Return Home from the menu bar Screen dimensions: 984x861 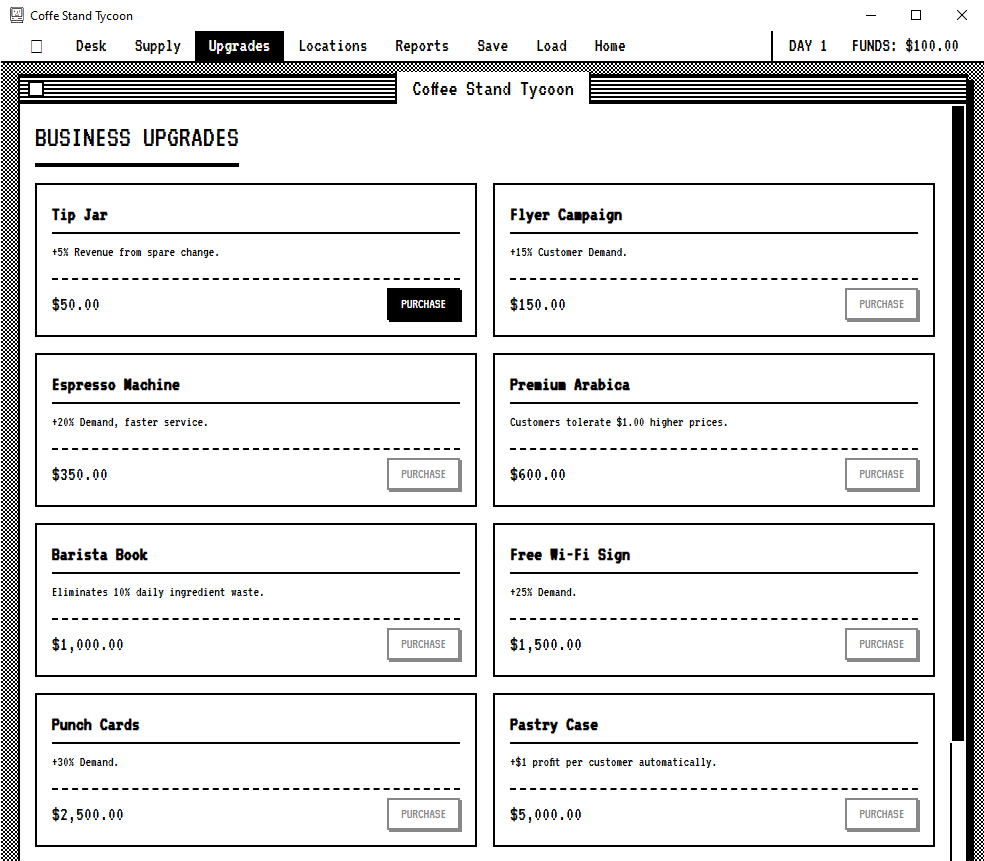(x=609, y=46)
